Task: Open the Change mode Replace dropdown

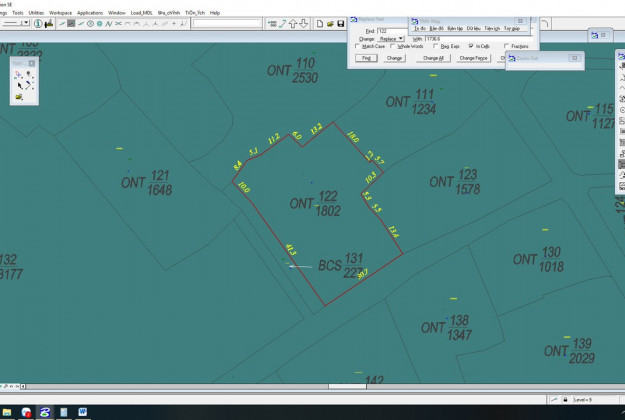Action: pyautogui.click(x=394, y=38)
